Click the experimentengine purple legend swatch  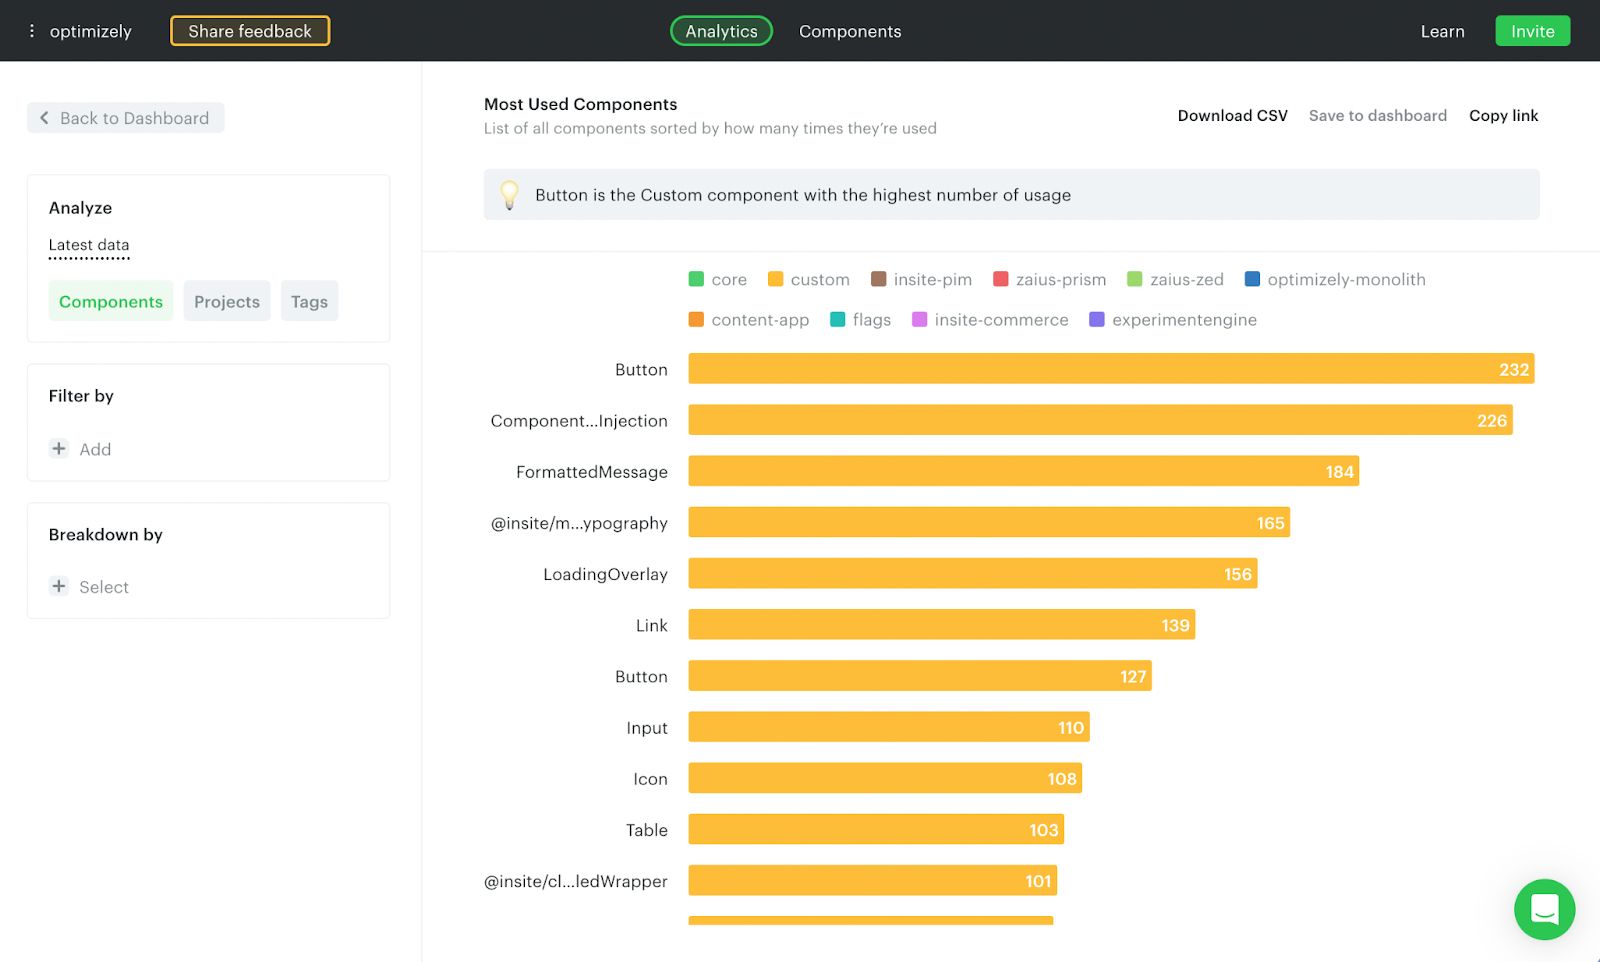[x=1097, y=320]
